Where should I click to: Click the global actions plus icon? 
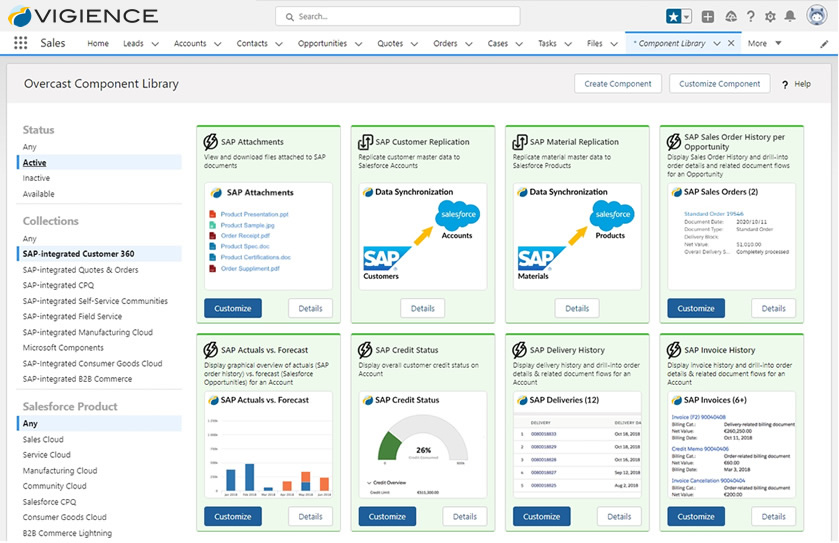[x=707, y=17]
